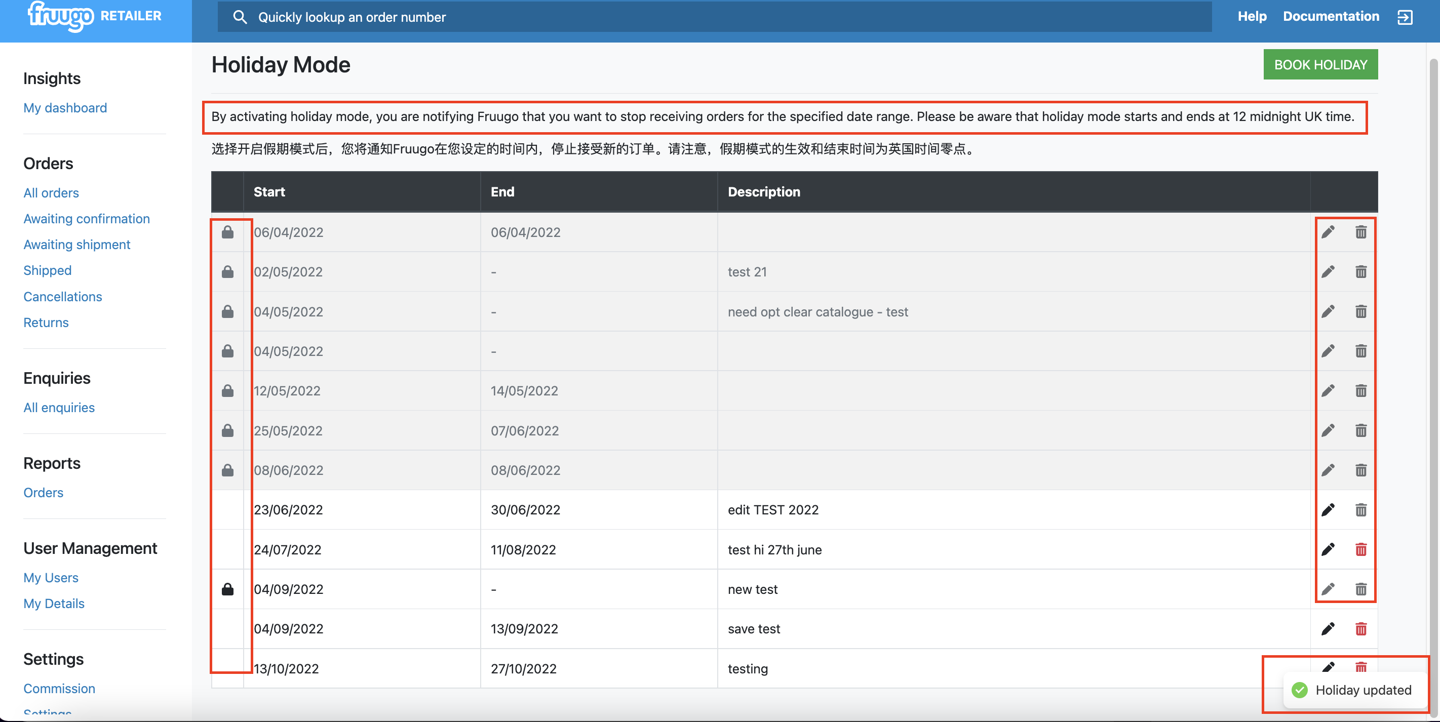The width and height of the screenshot is (1440, 722).
Task: Delete the 'test hi 27th june' holiday
Action: pos(1361,549)
